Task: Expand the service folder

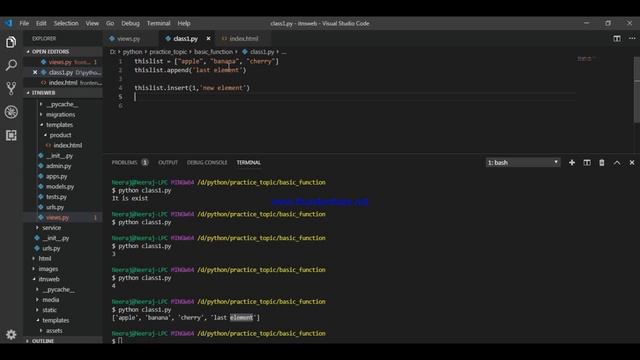Action: [x=51, y=227]
